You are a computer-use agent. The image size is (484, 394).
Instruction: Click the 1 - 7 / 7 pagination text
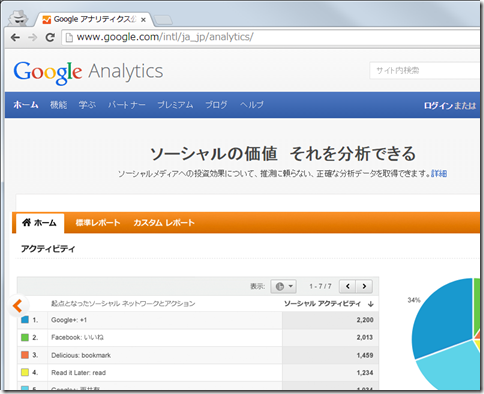tap(320, 286)
